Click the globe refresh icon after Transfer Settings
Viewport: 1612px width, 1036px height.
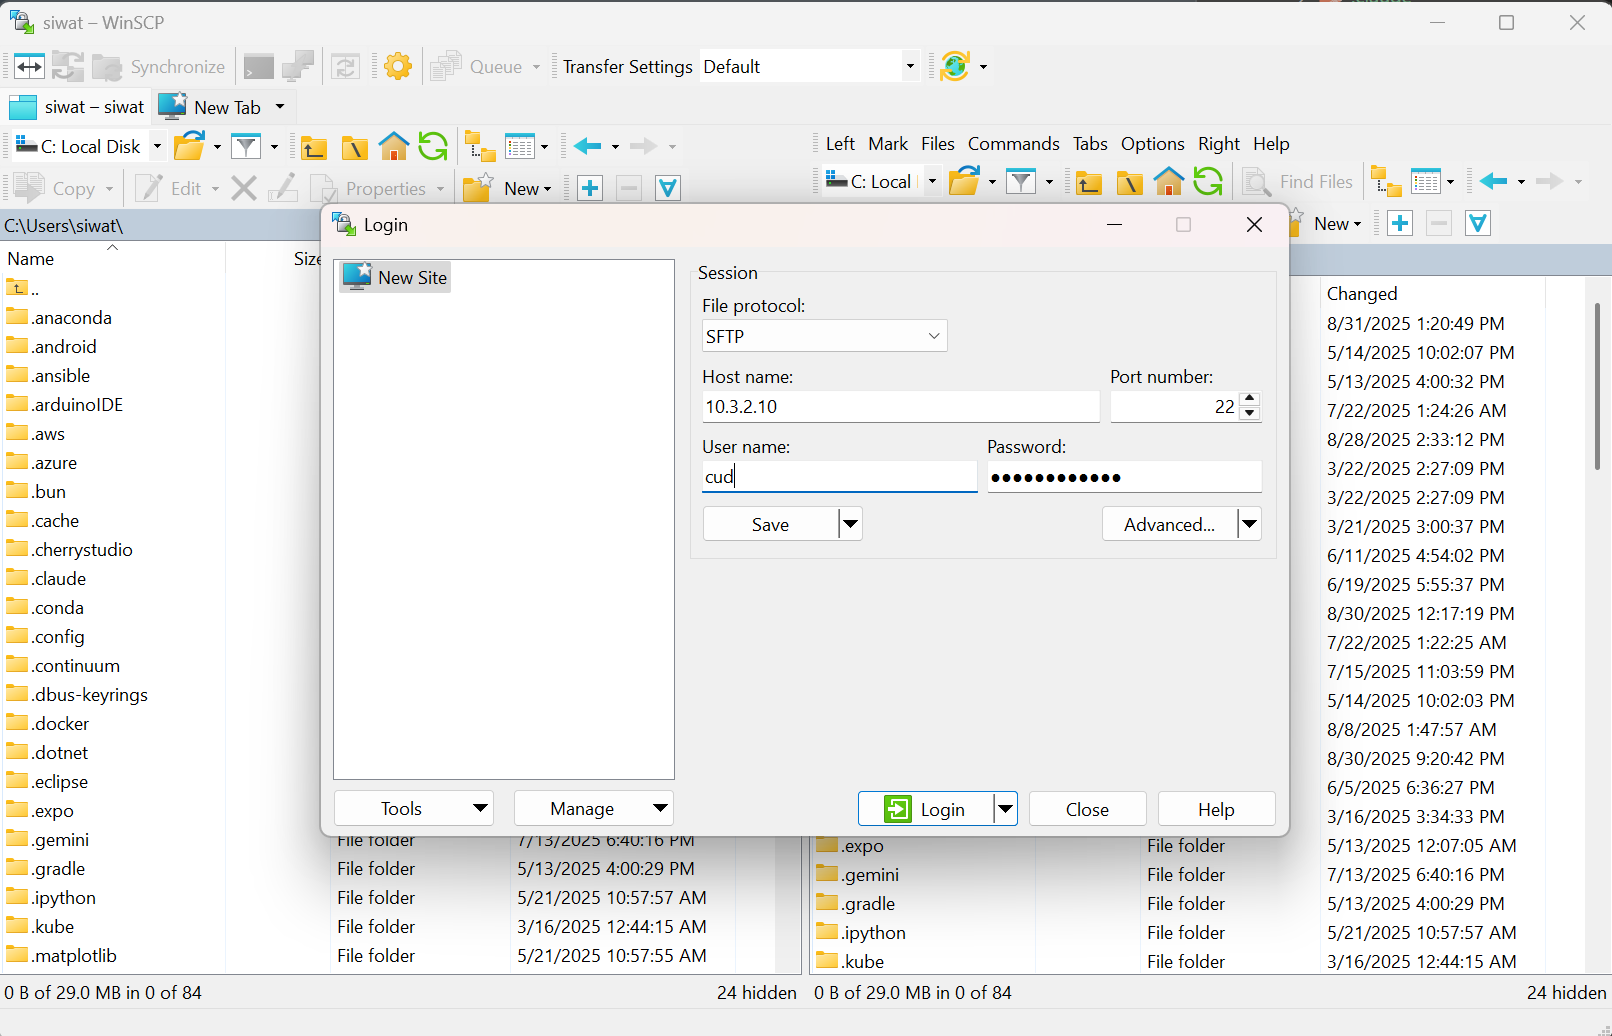[955, 67]
